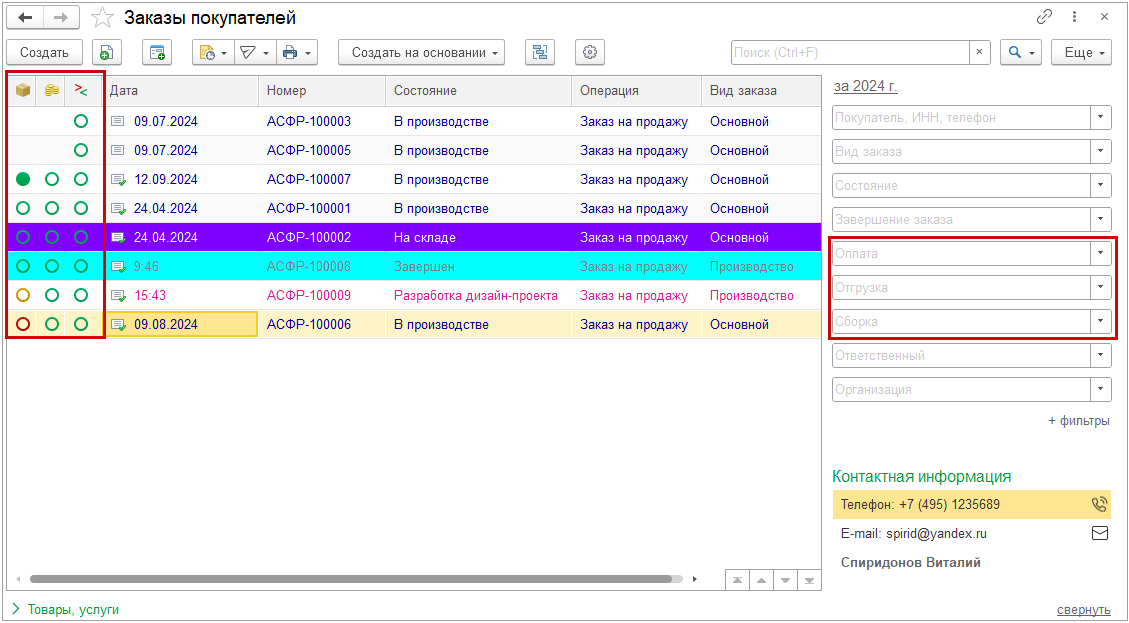
Task: Click the + фильтры link
Action: click(1079, 421)
